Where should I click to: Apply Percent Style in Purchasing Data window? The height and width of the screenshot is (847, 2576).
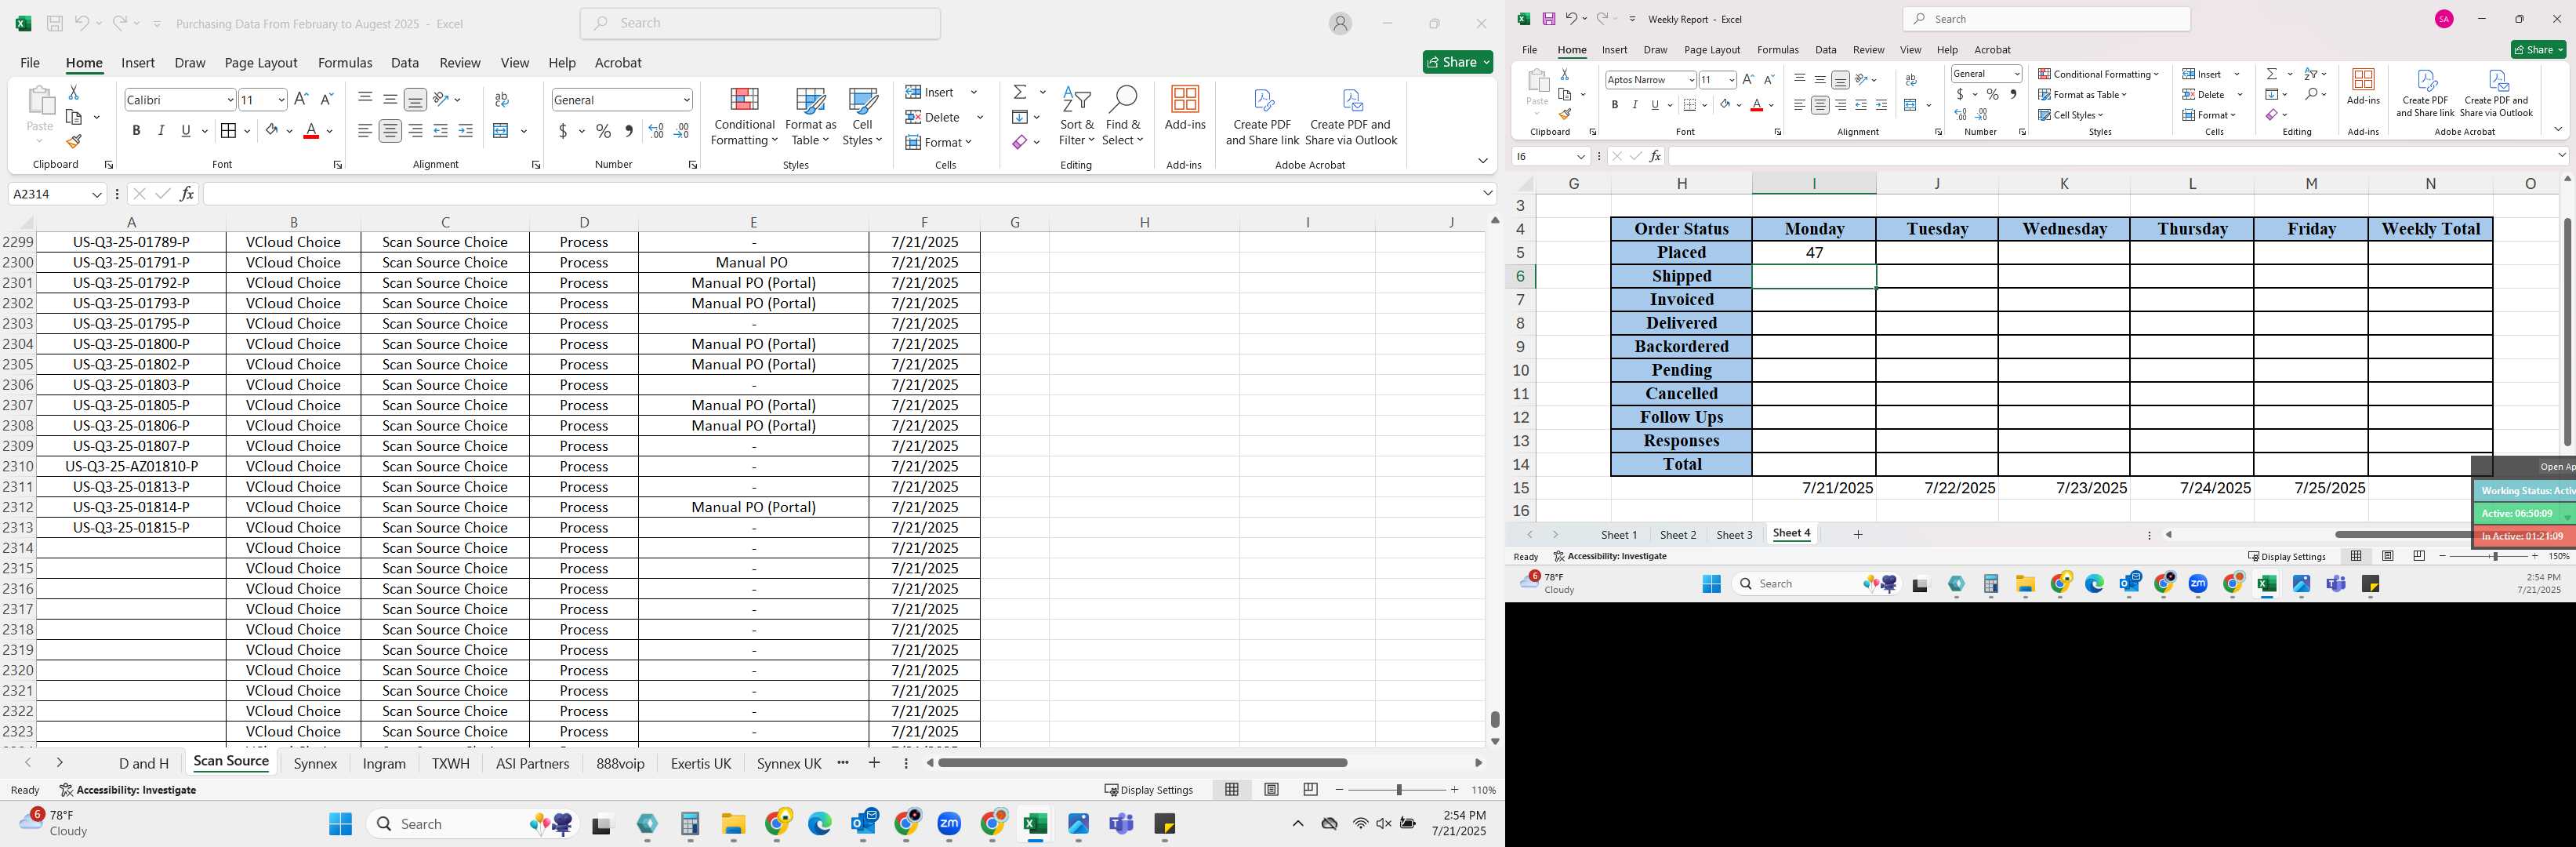point(603,131)
